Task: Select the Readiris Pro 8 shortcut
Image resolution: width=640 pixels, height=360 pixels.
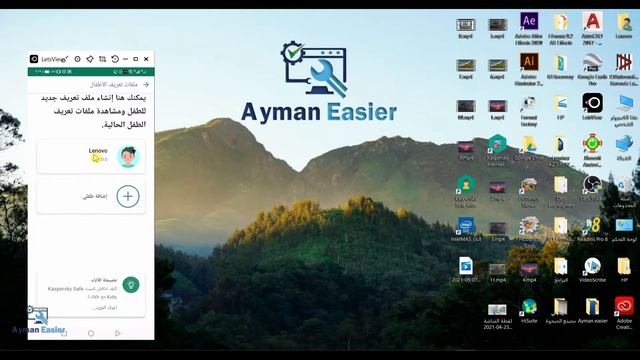Action: [x=593, y=229]
